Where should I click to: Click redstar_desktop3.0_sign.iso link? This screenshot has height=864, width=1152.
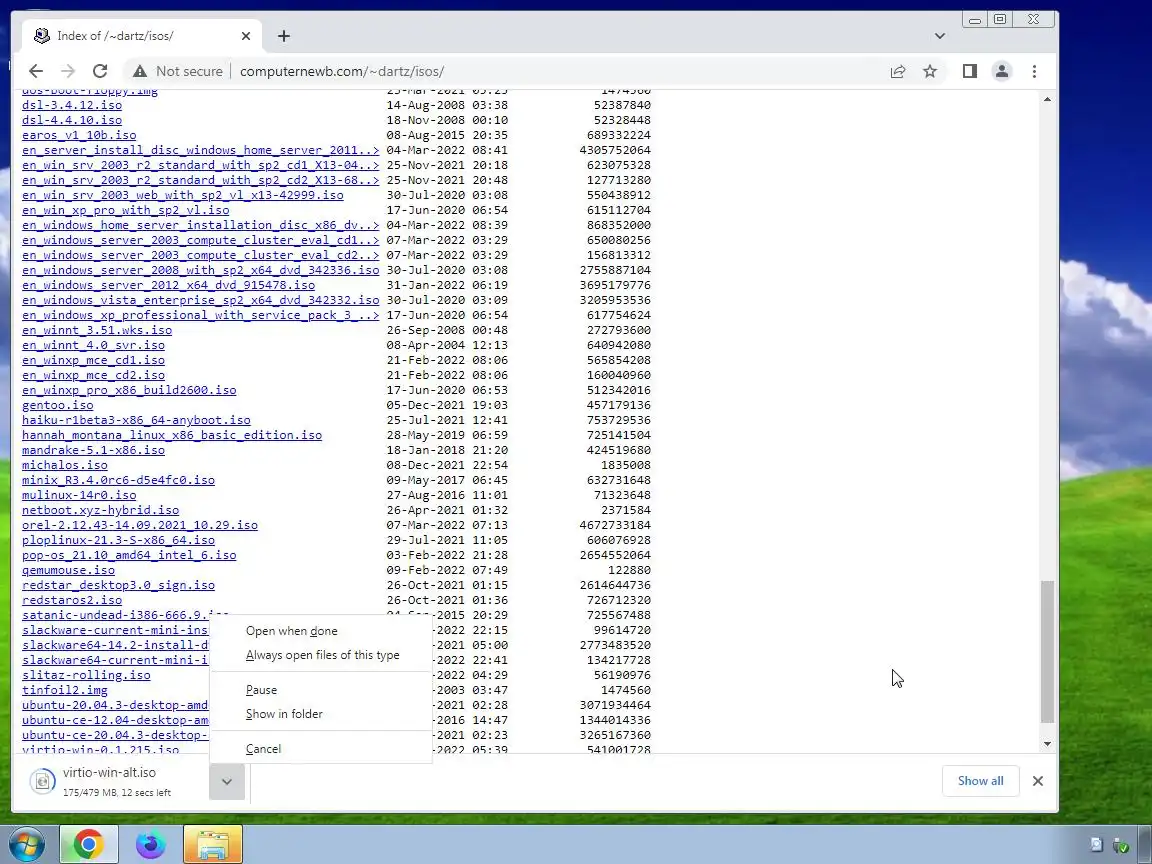pyautogui.click(x=118, y=585)
